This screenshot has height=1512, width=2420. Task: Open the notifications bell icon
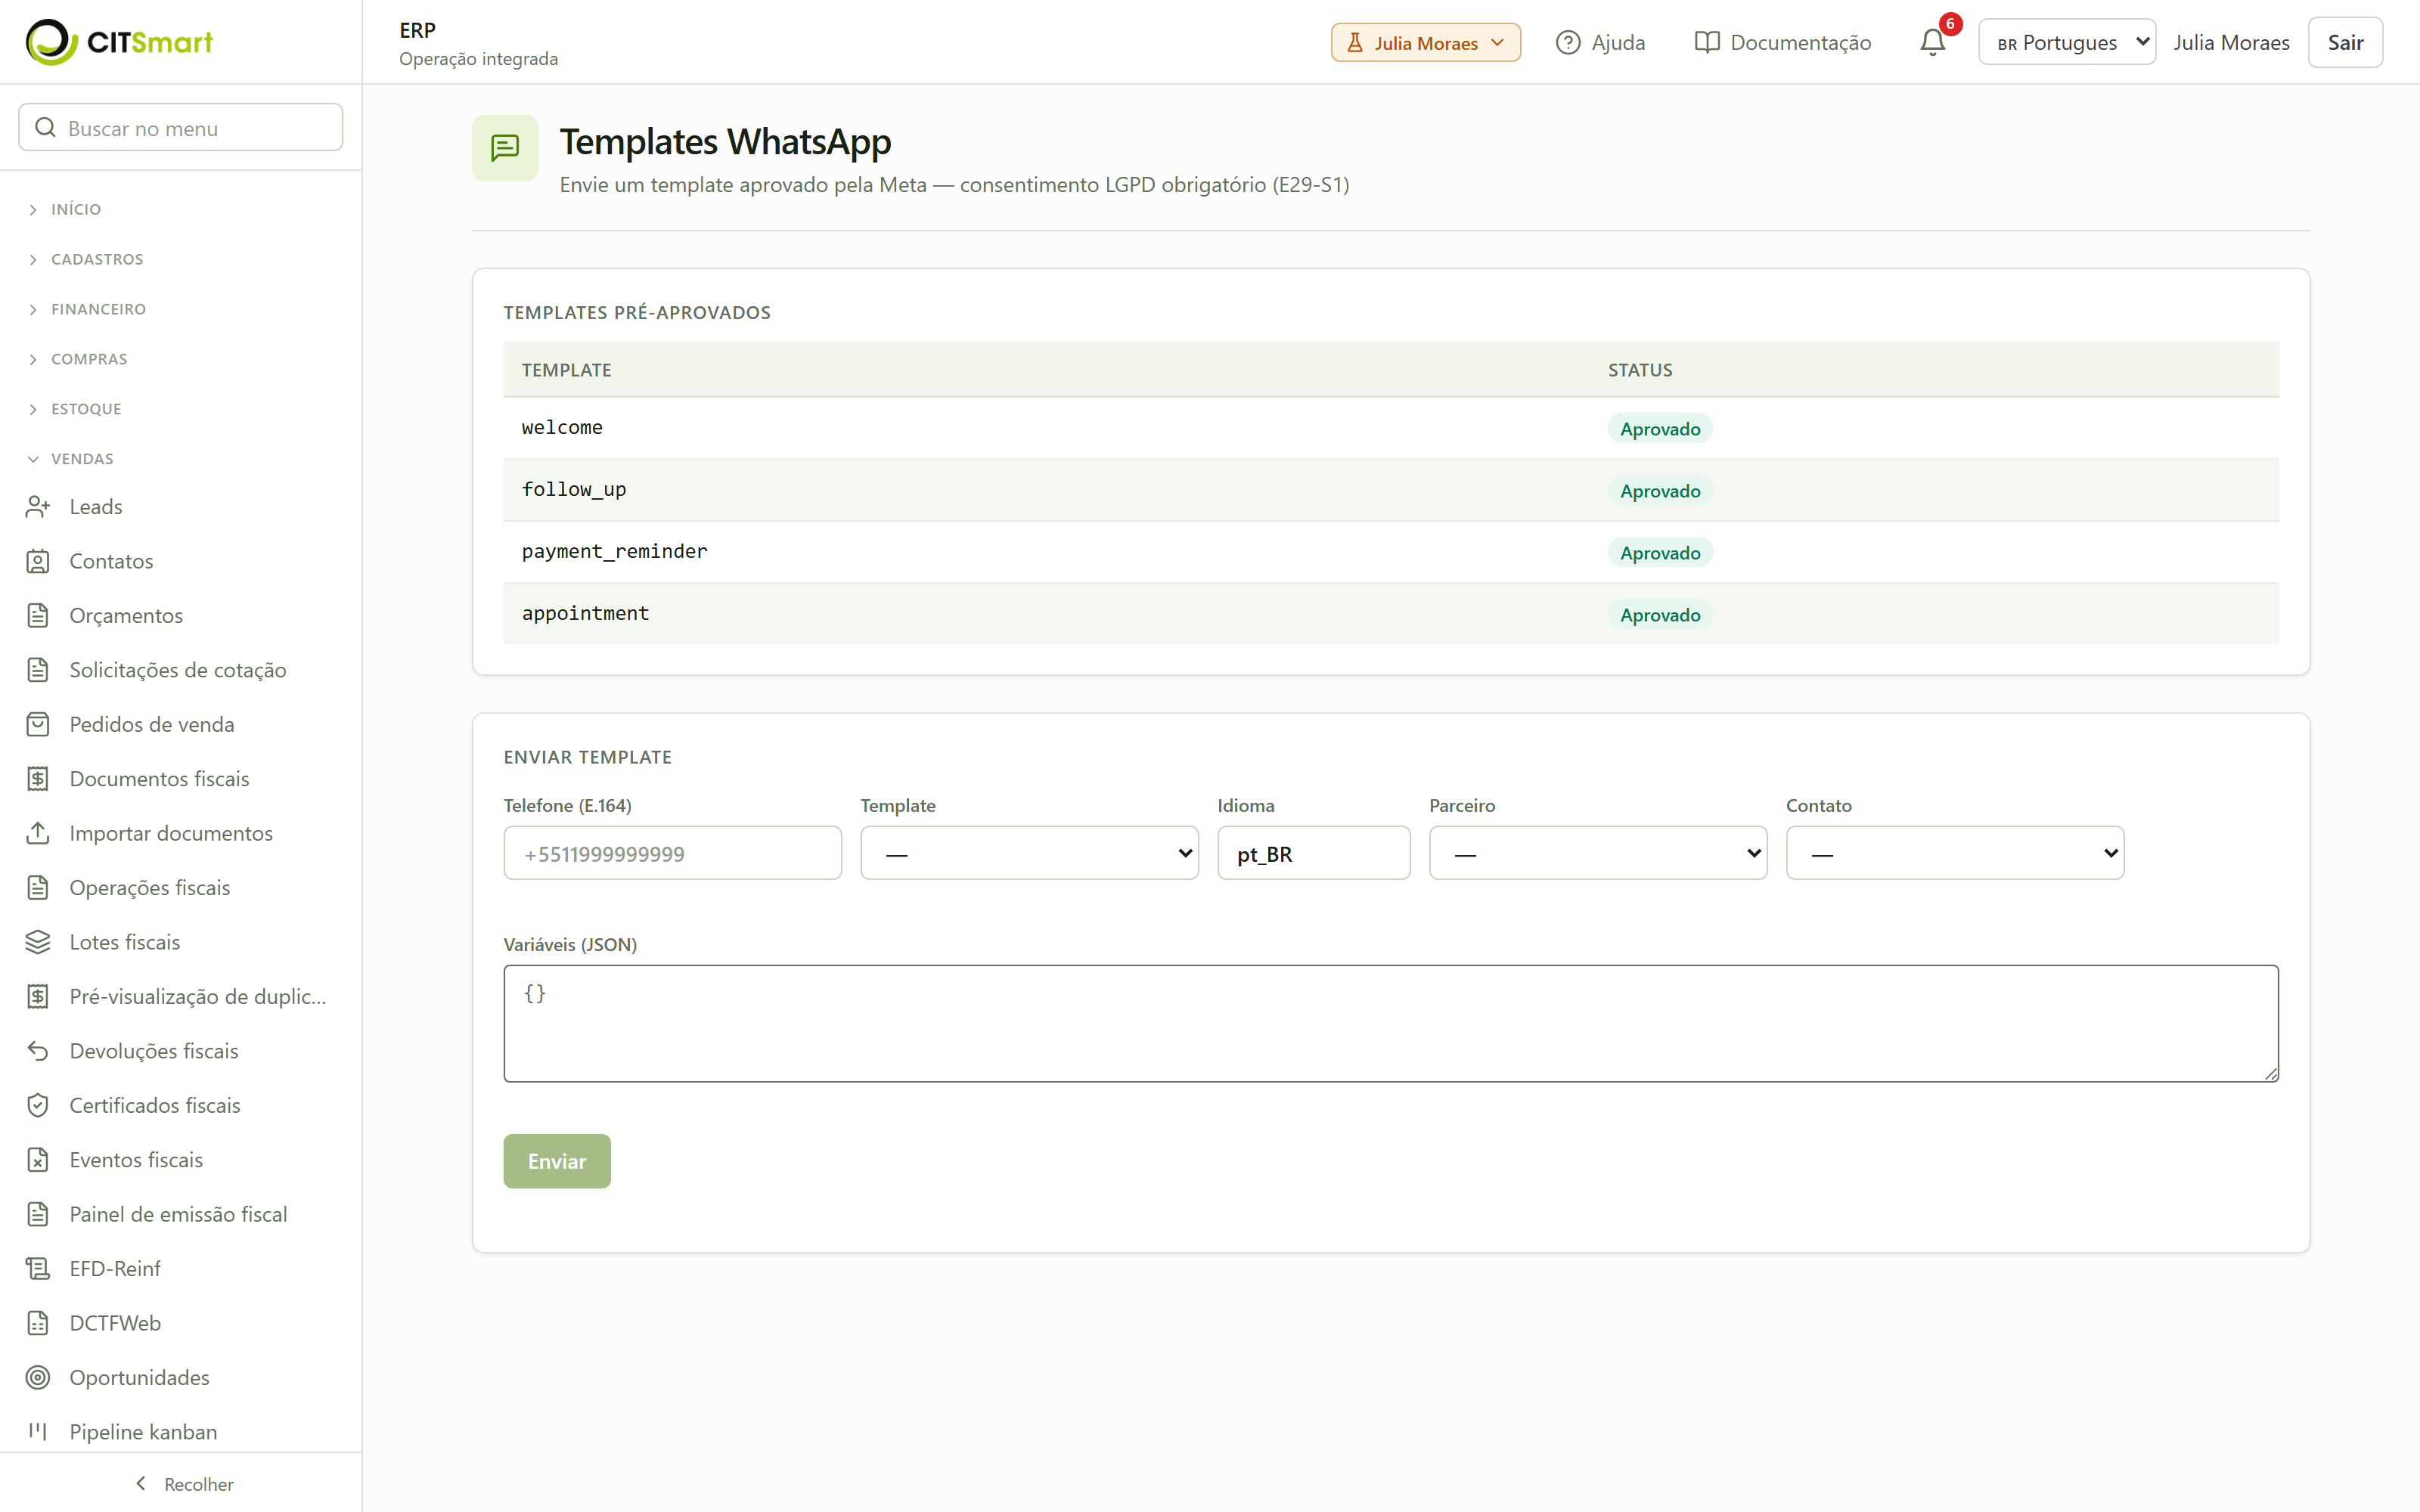pos(1932,42)
